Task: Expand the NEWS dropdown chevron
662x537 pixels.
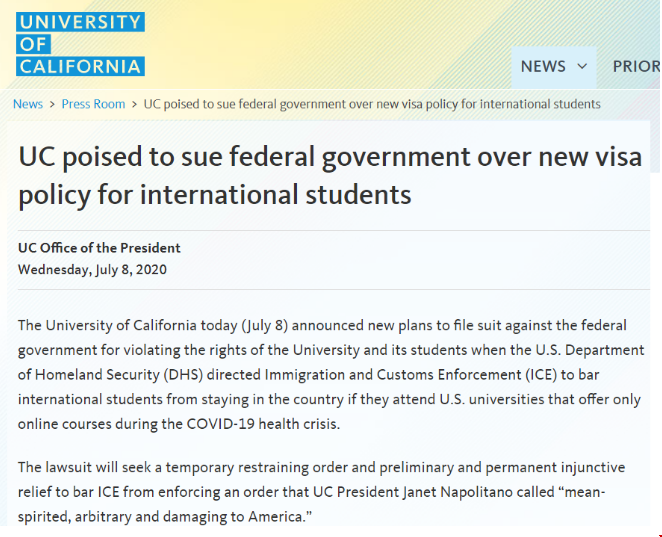Action: click(582, 67)
